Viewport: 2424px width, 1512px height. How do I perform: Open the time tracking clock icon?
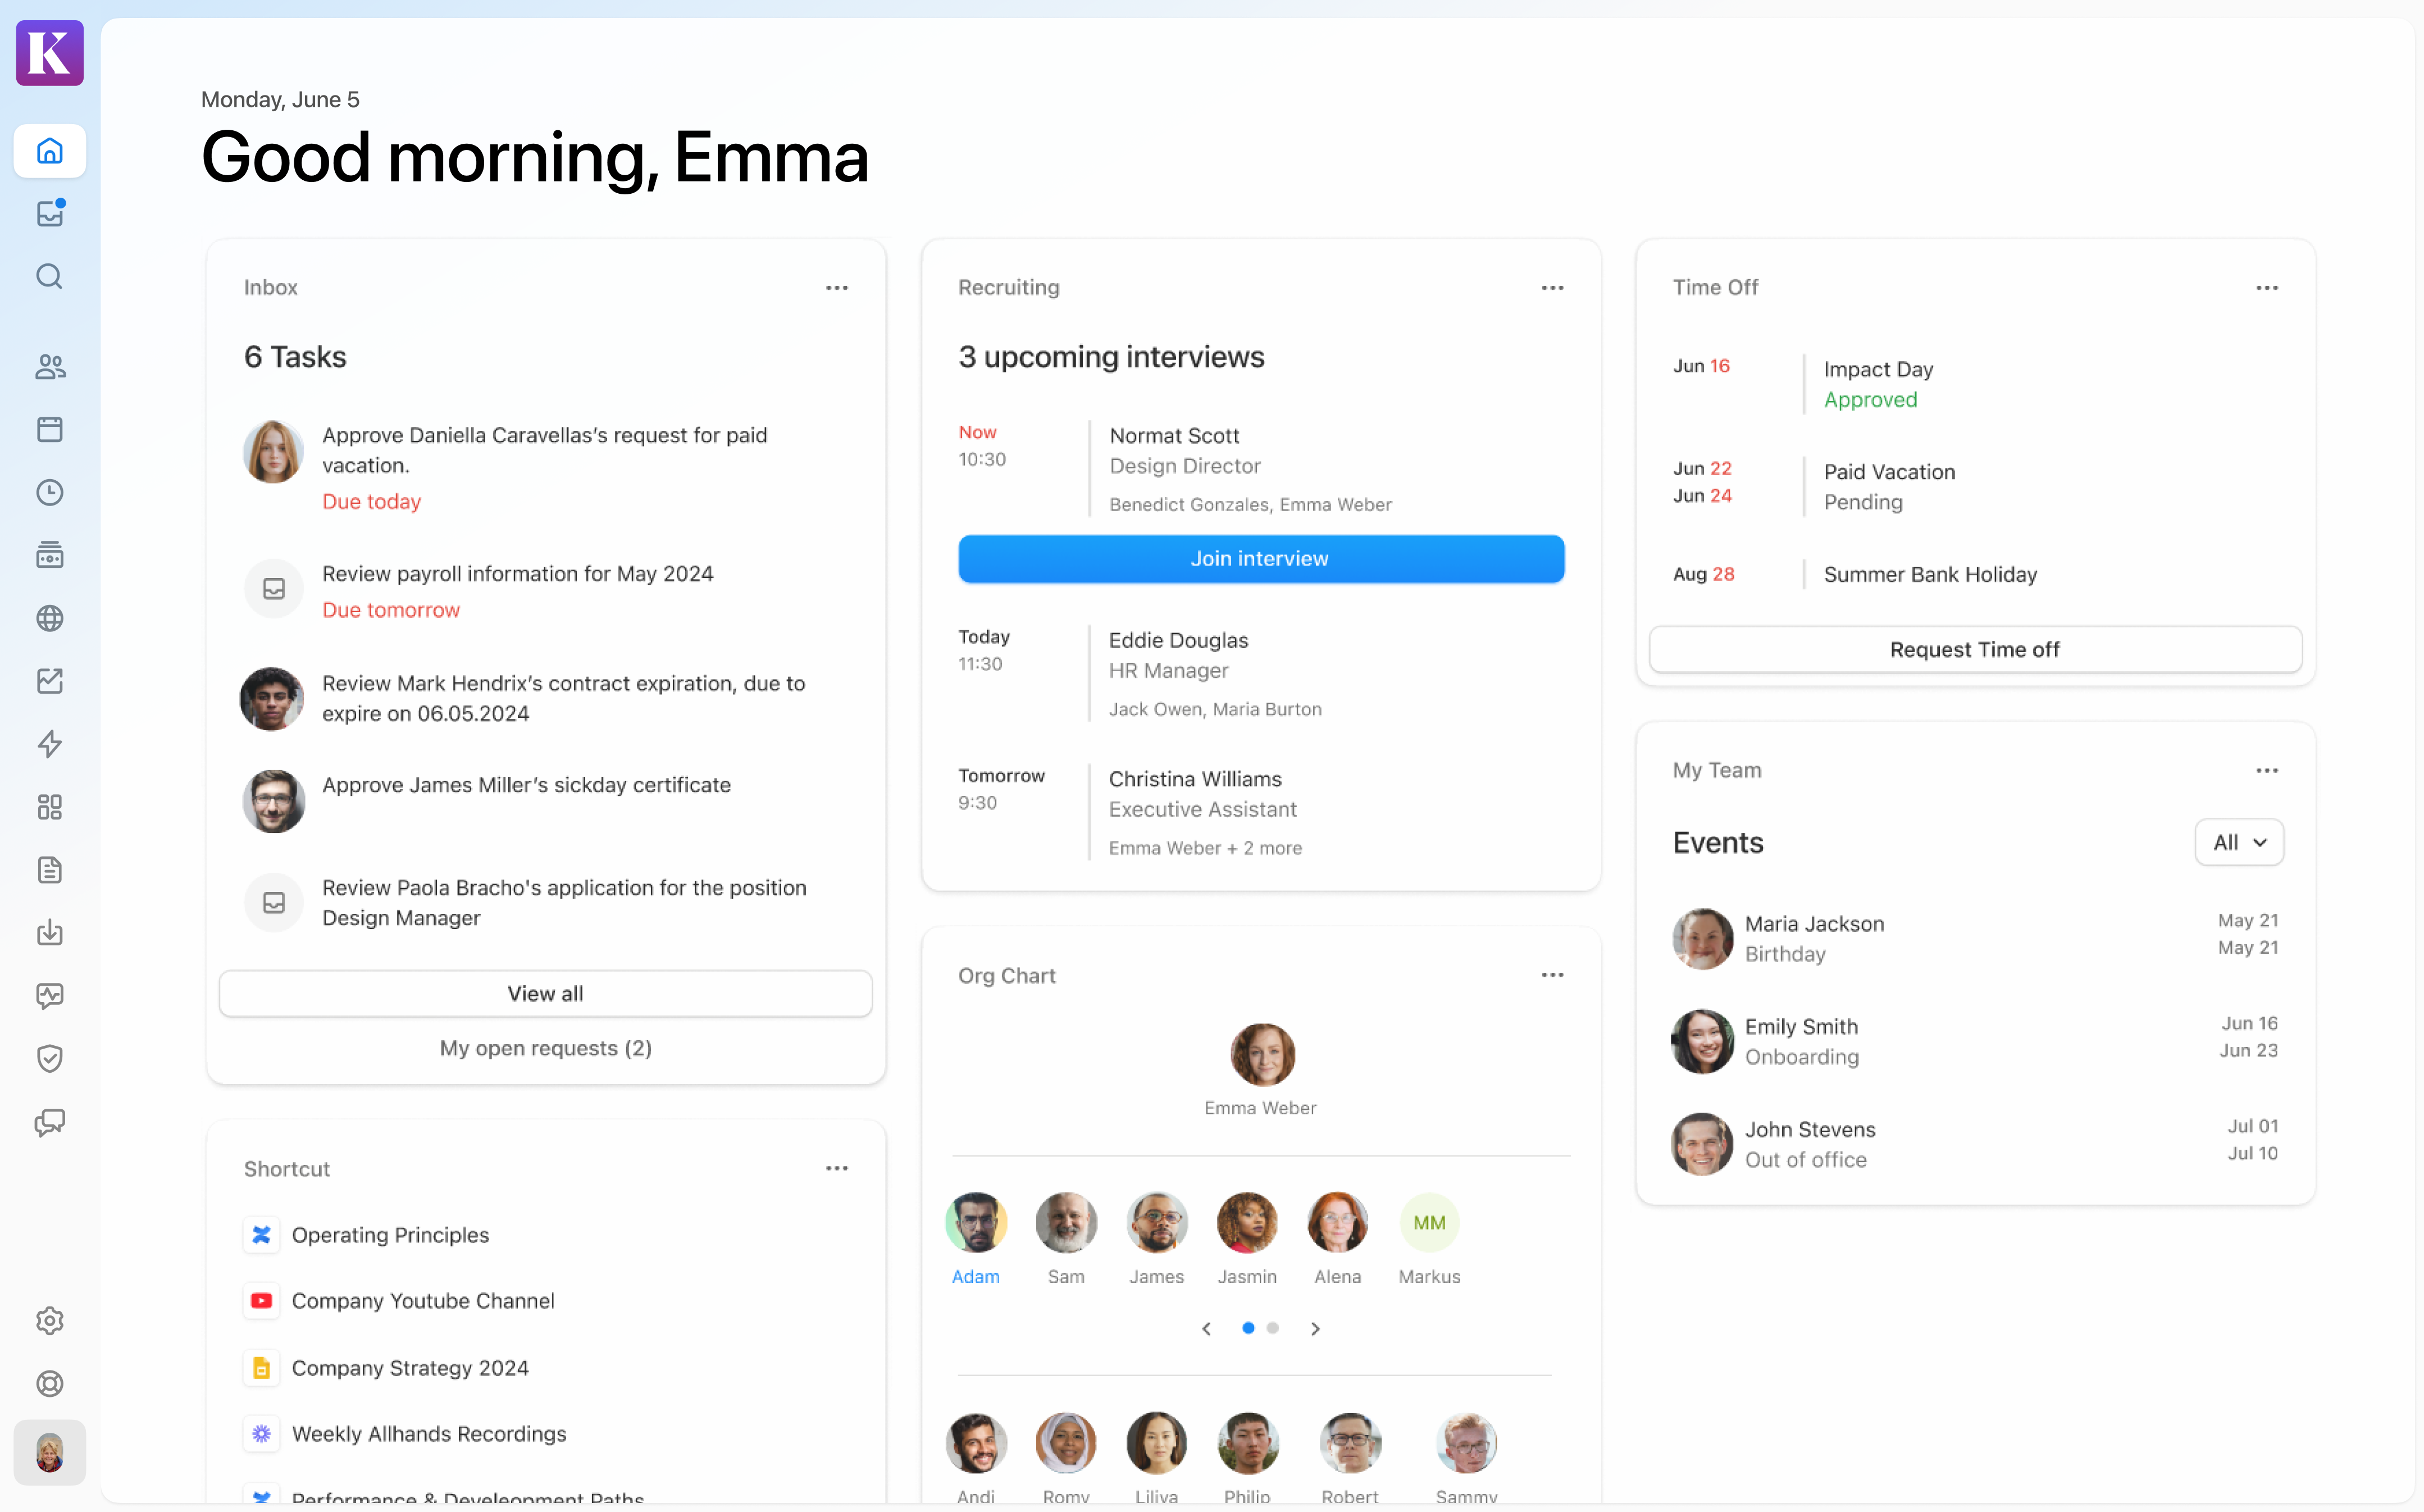(x=50, y=493)
